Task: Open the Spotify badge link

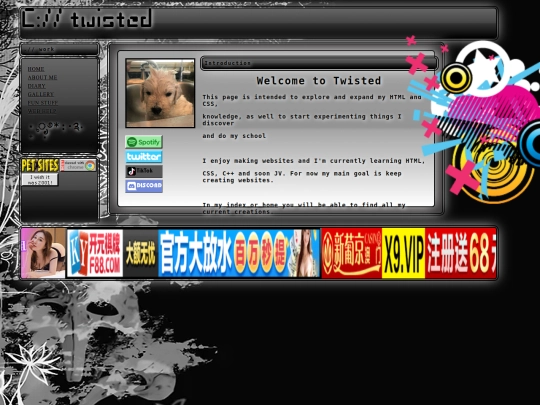Action: pyautogui.click(x=144, y=142)
